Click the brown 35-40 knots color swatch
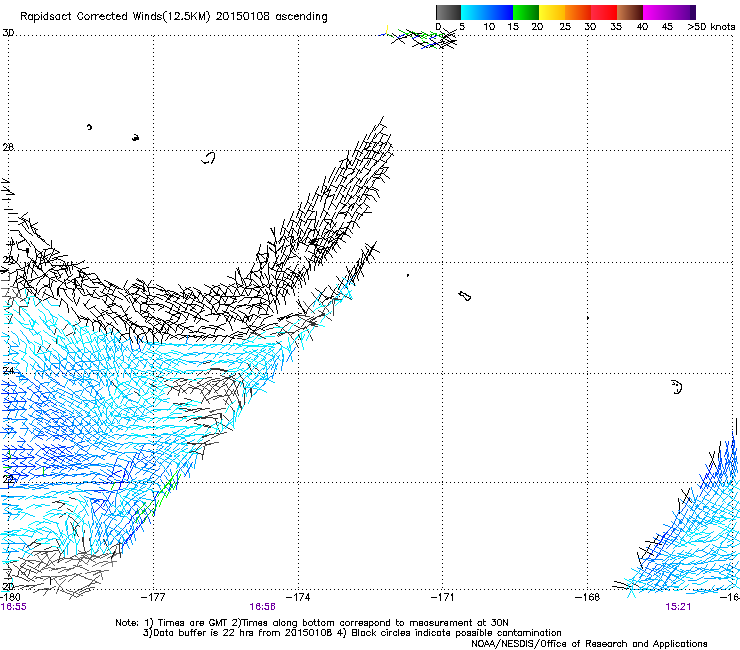The image size is (740, 650). click(630, 12)
